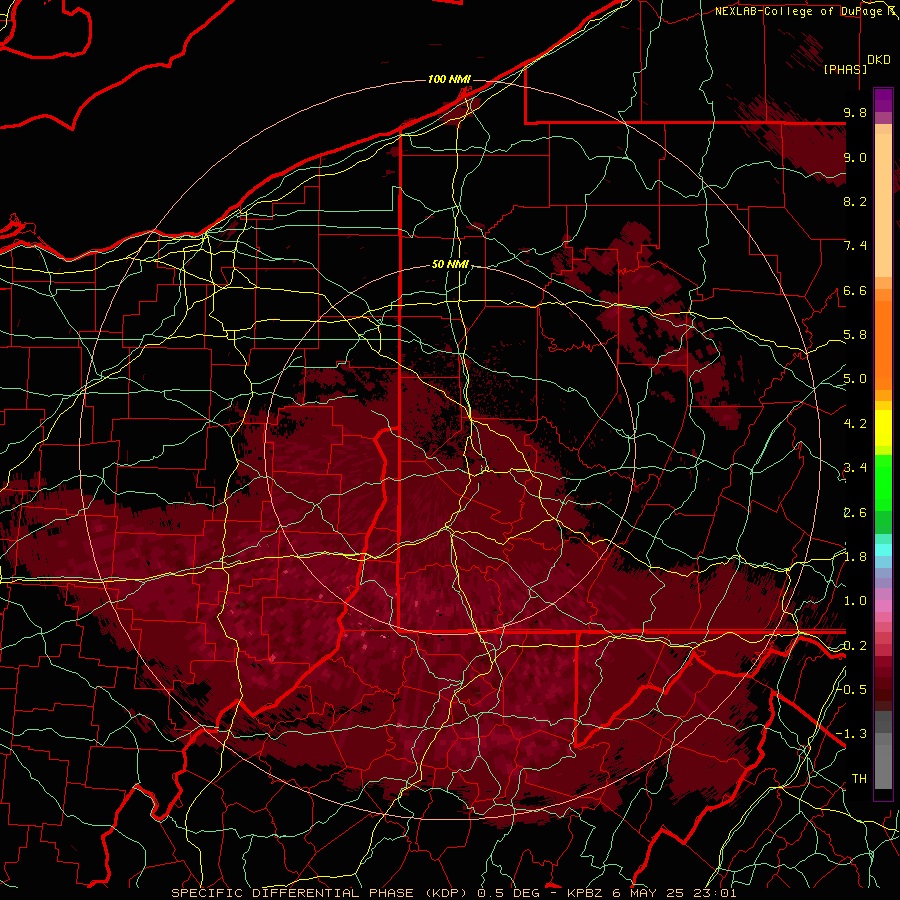Click the purple band atop the color scale
The height and width of the screenshot is (900, 900).
click(883, 100)
